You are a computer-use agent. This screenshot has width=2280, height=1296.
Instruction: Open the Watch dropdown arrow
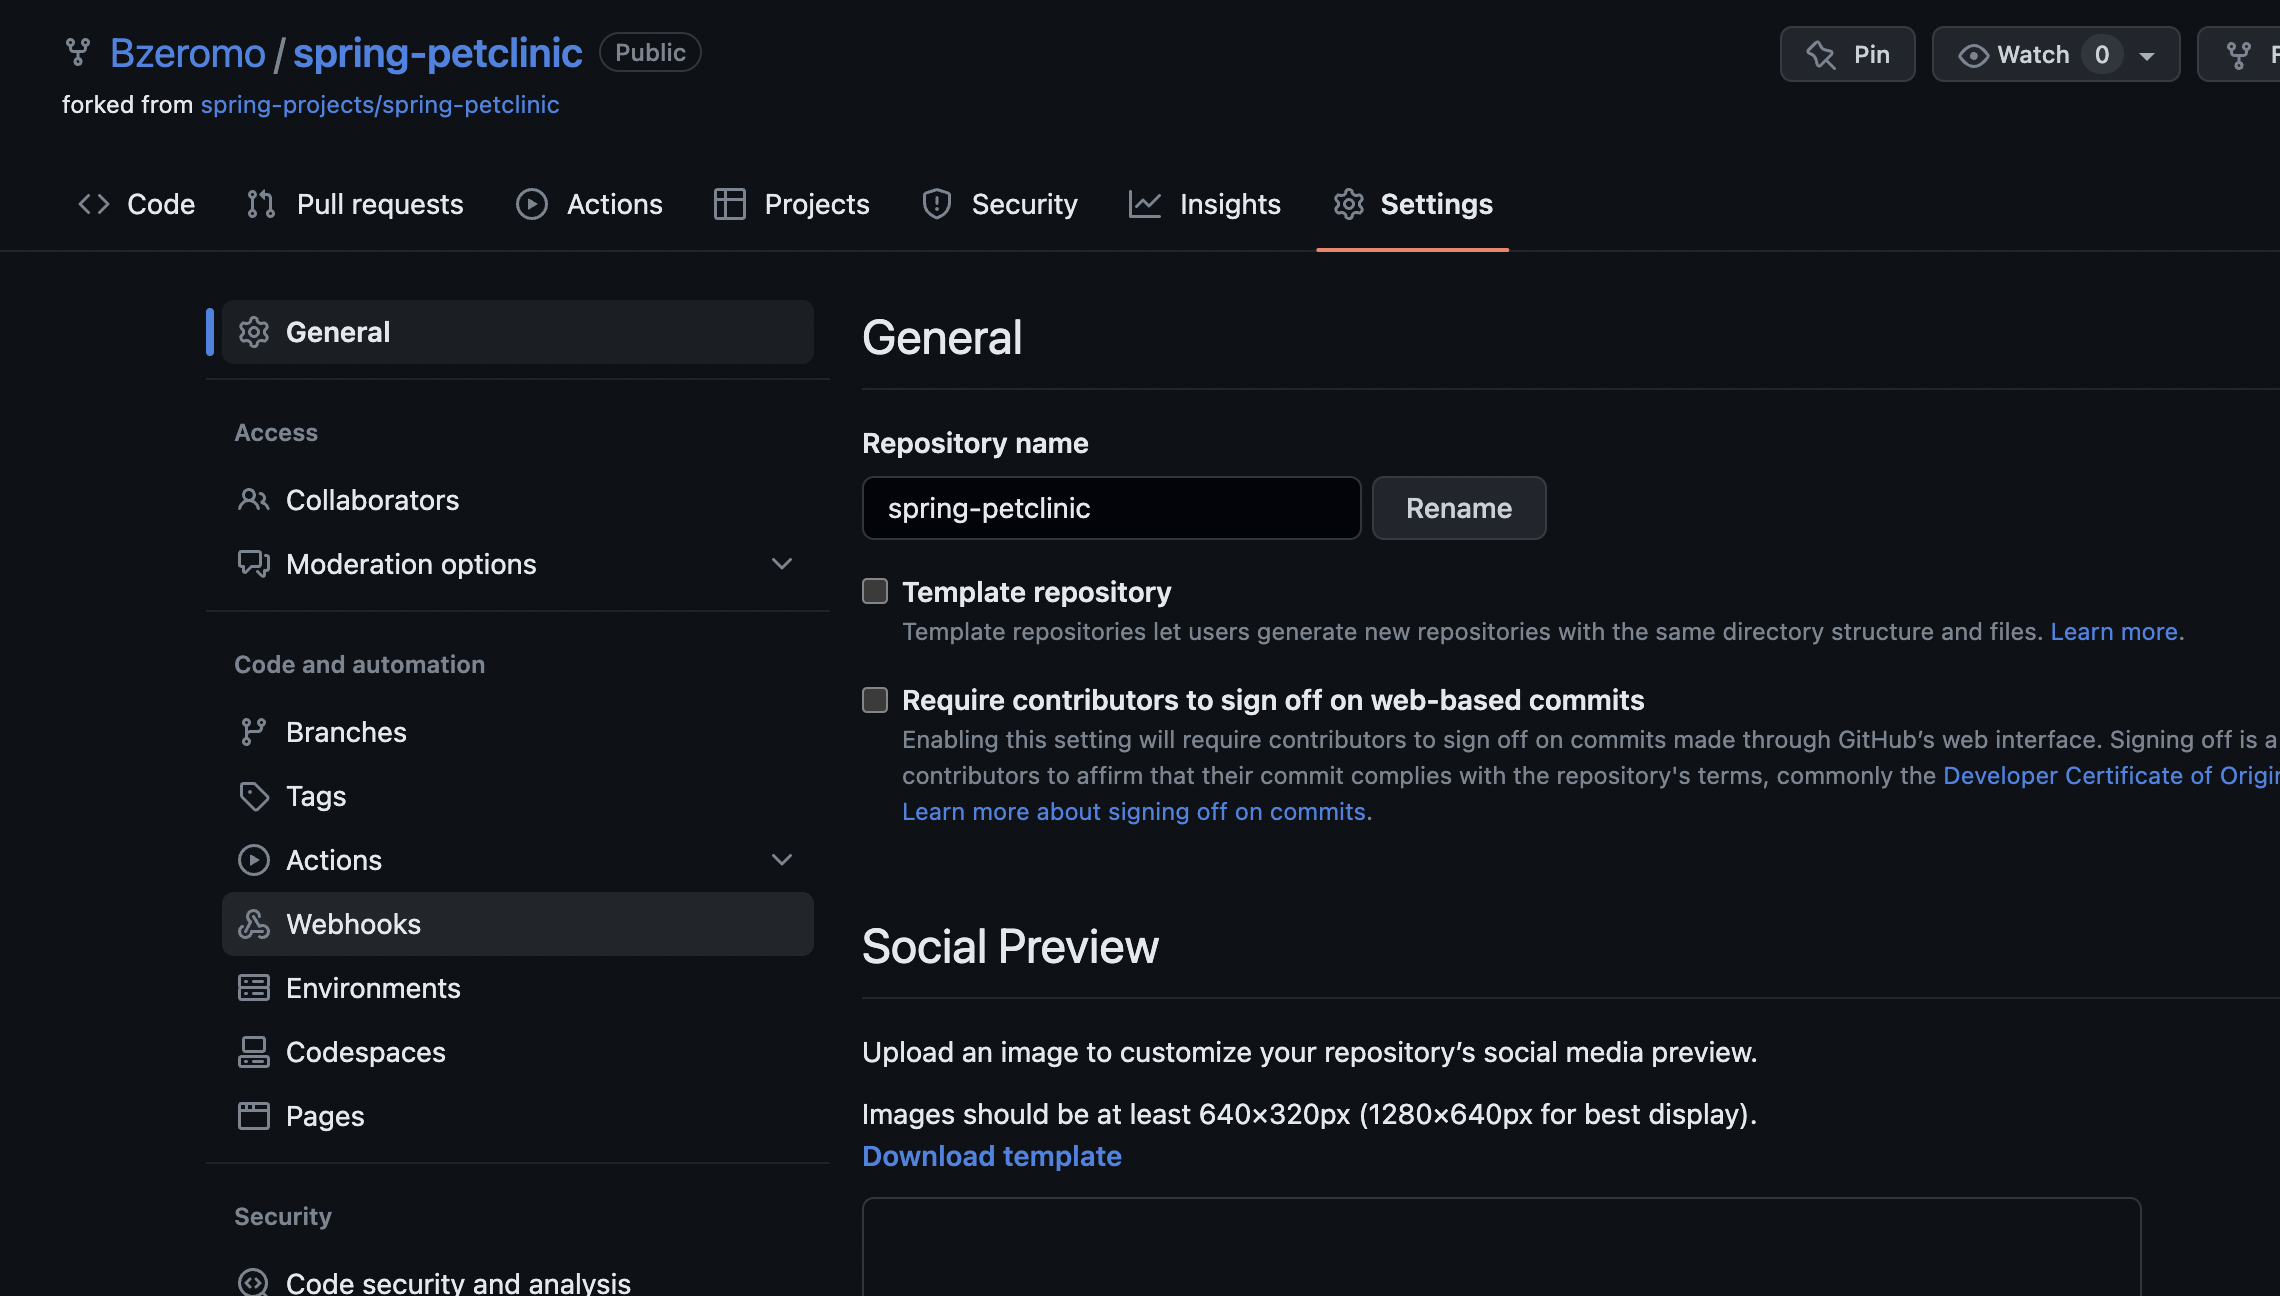[2147, 56]
